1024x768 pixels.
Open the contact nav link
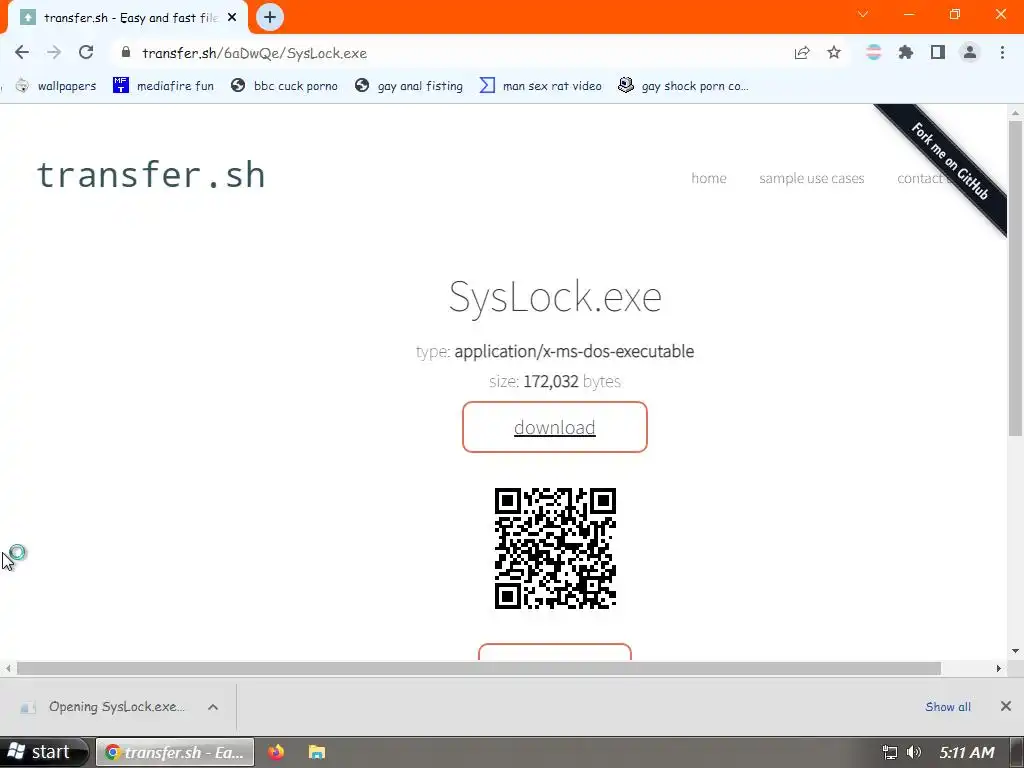920,178
